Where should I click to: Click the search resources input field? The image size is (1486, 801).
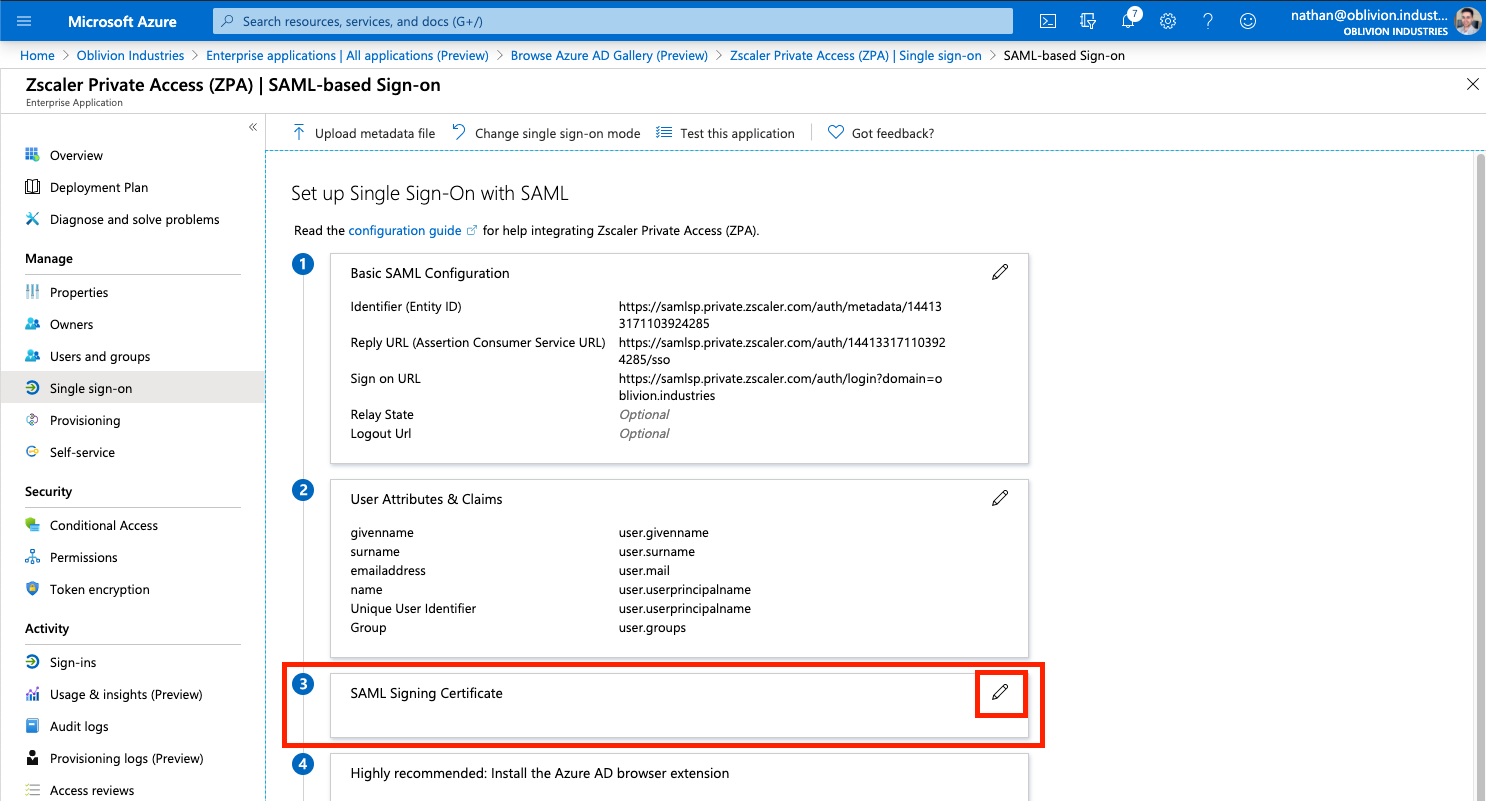click(612, 21)
